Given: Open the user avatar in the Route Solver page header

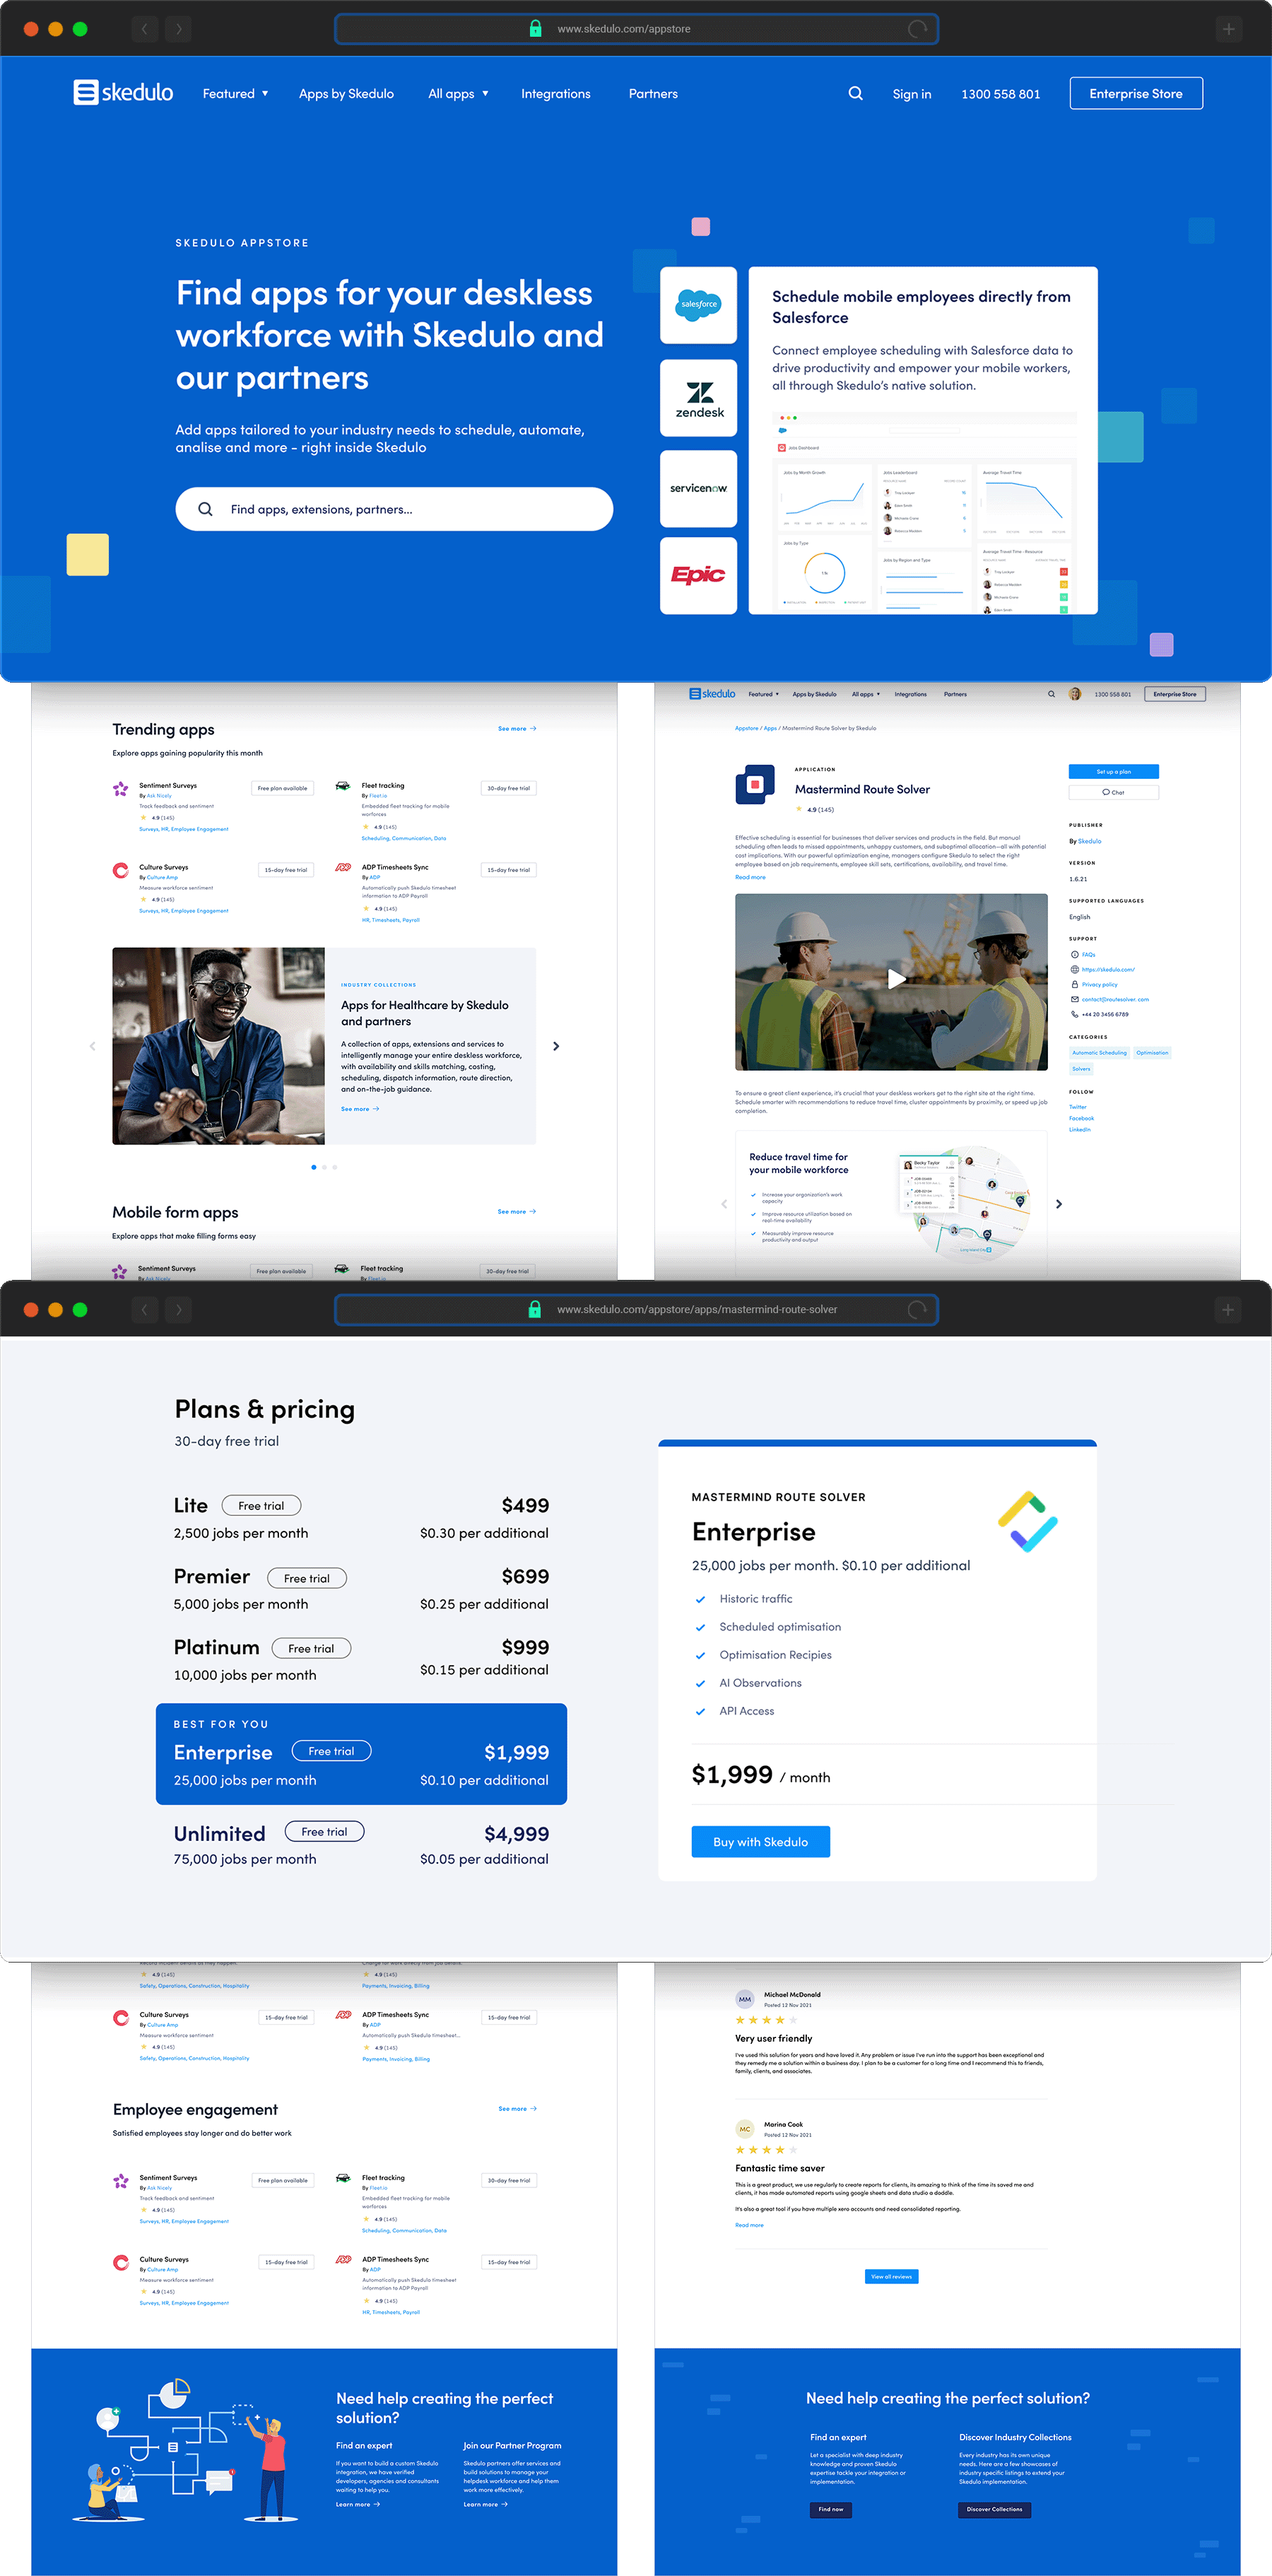Looking at the screenshot, I should pos(1074,694).
